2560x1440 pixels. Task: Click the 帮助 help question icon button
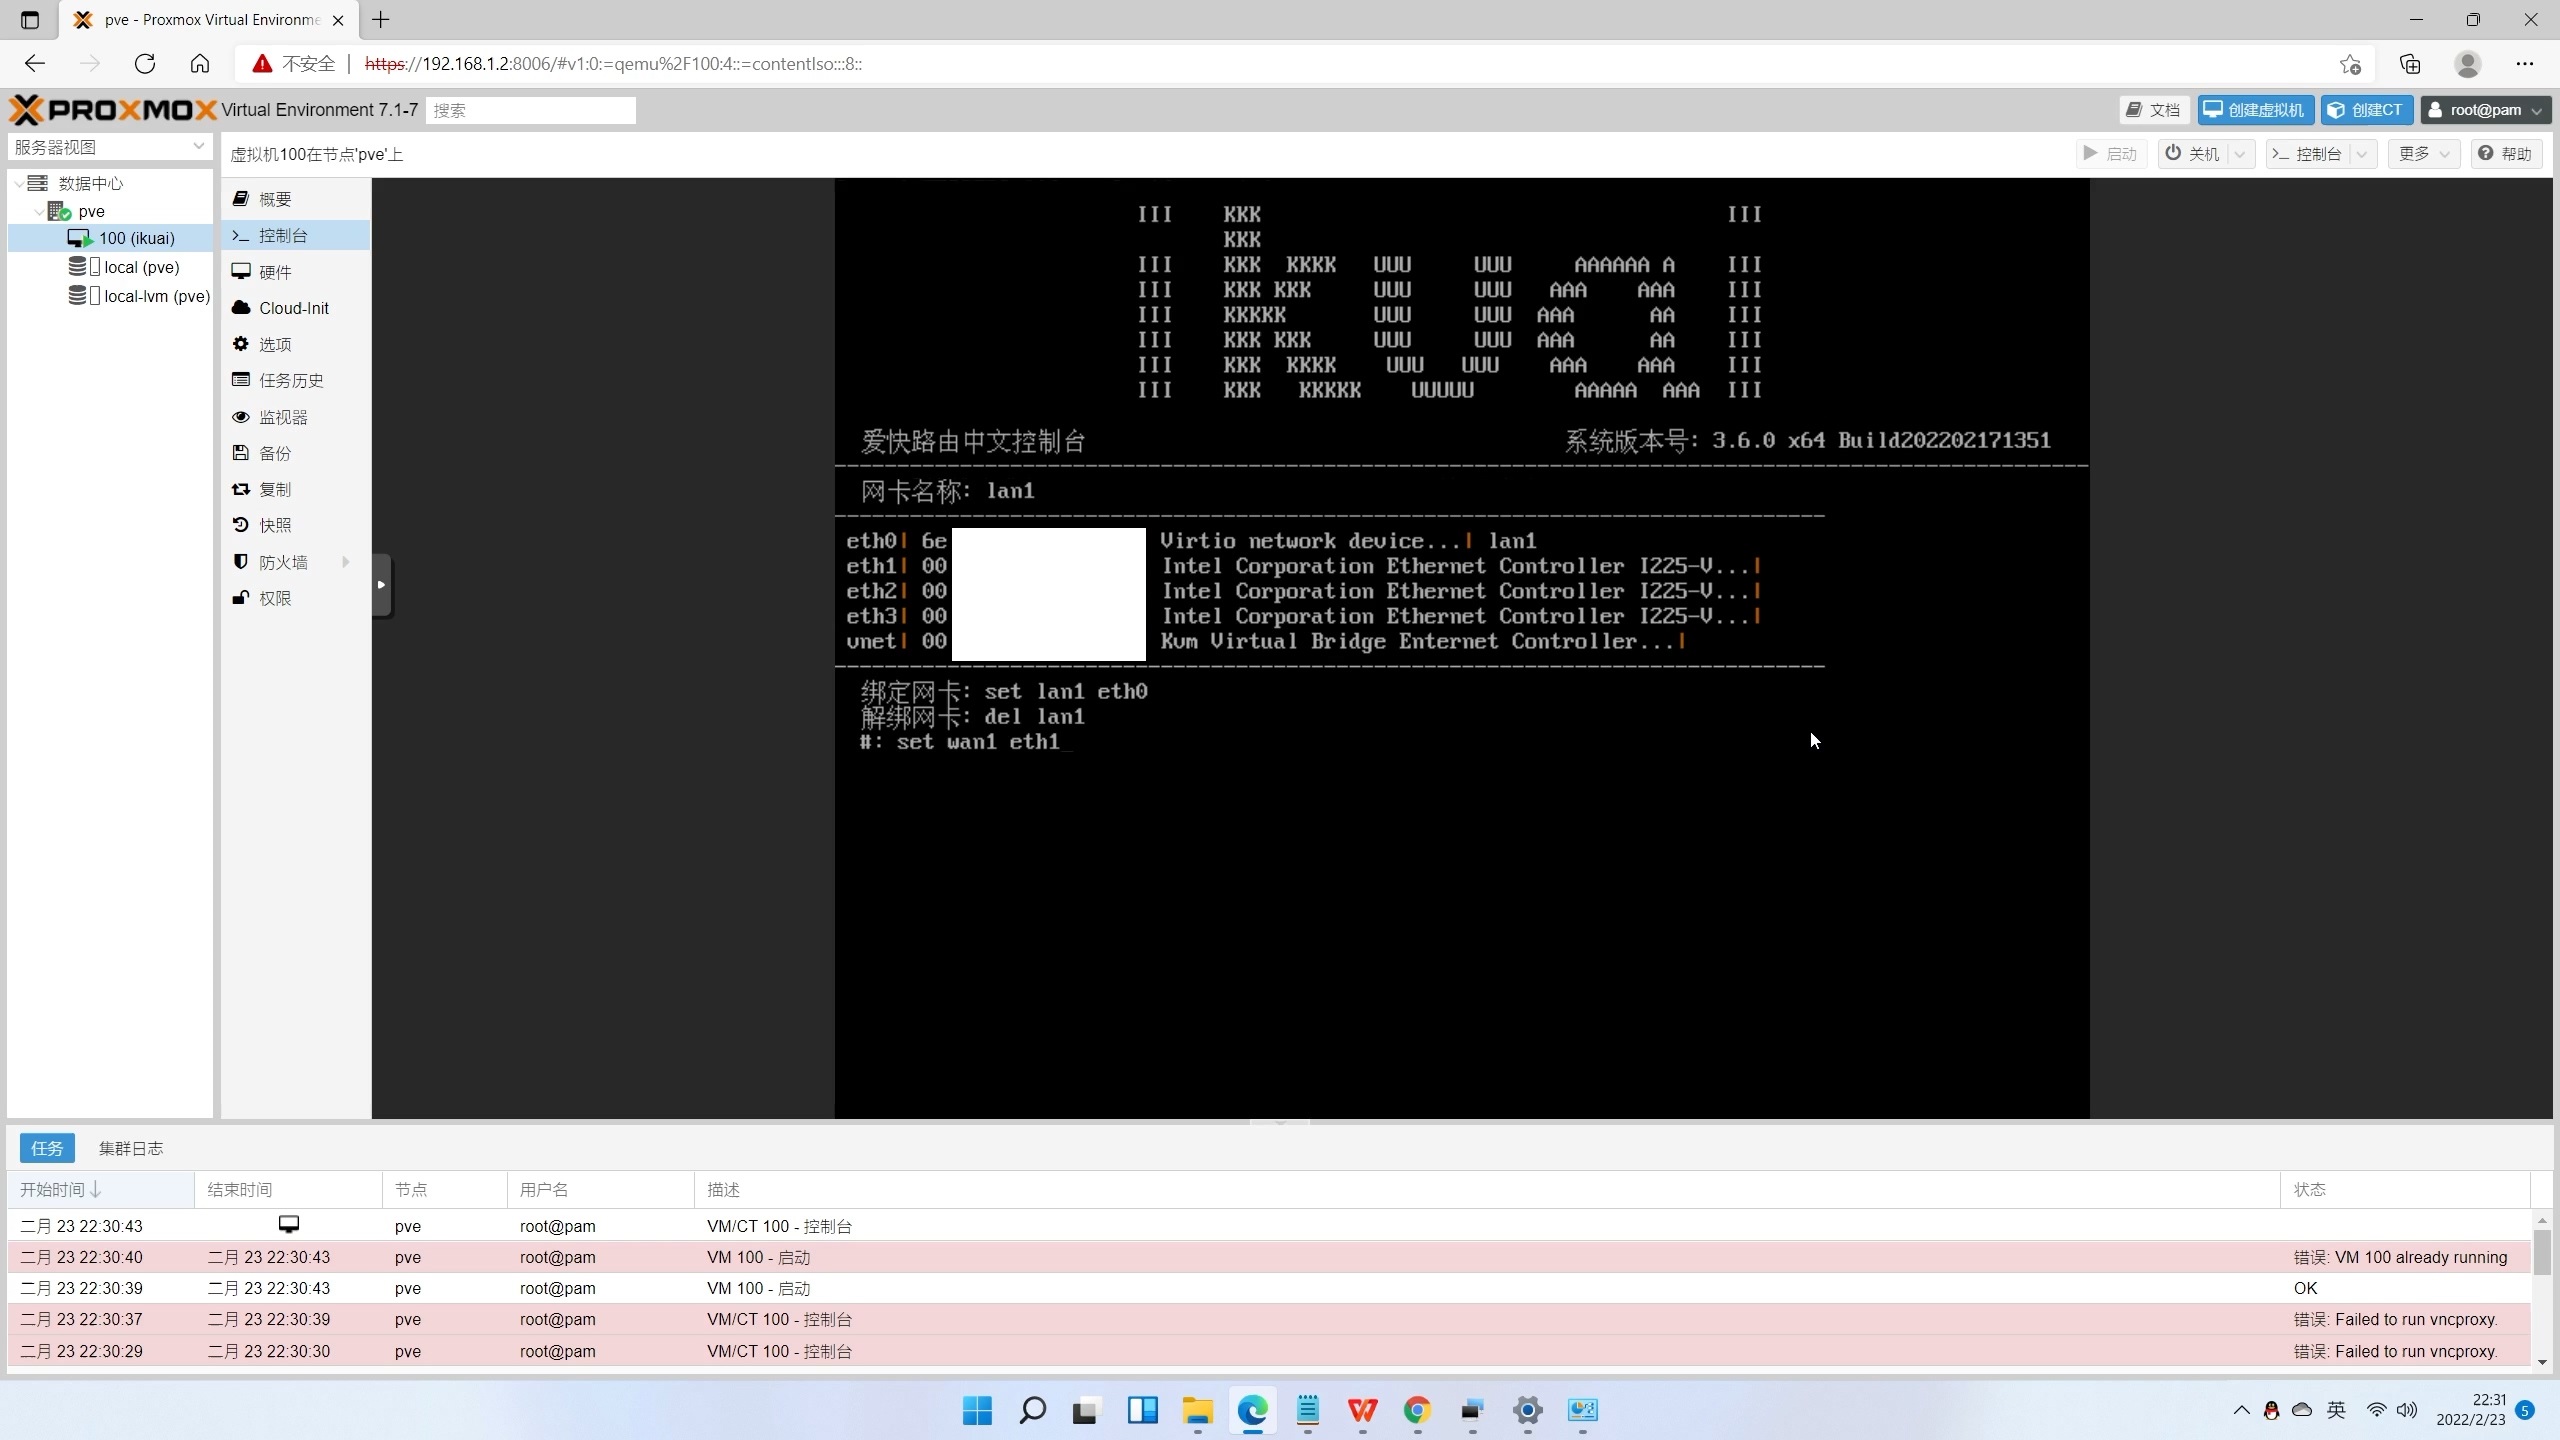(2506, 154)
